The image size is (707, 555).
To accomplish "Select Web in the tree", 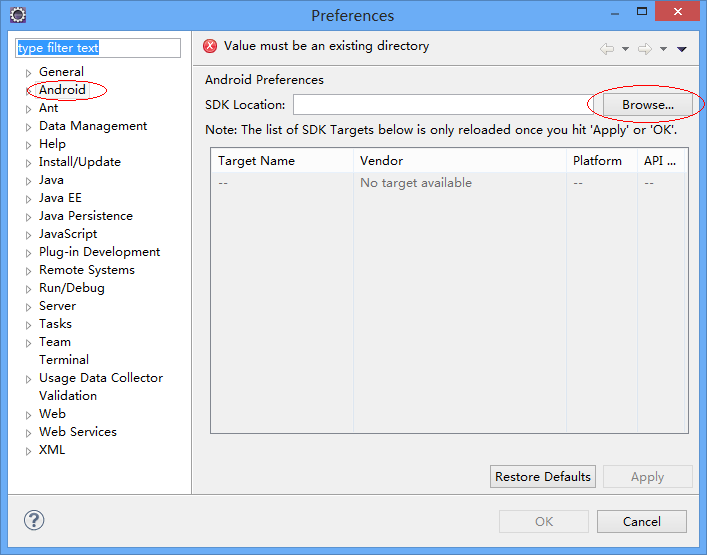I will point(52,414).
